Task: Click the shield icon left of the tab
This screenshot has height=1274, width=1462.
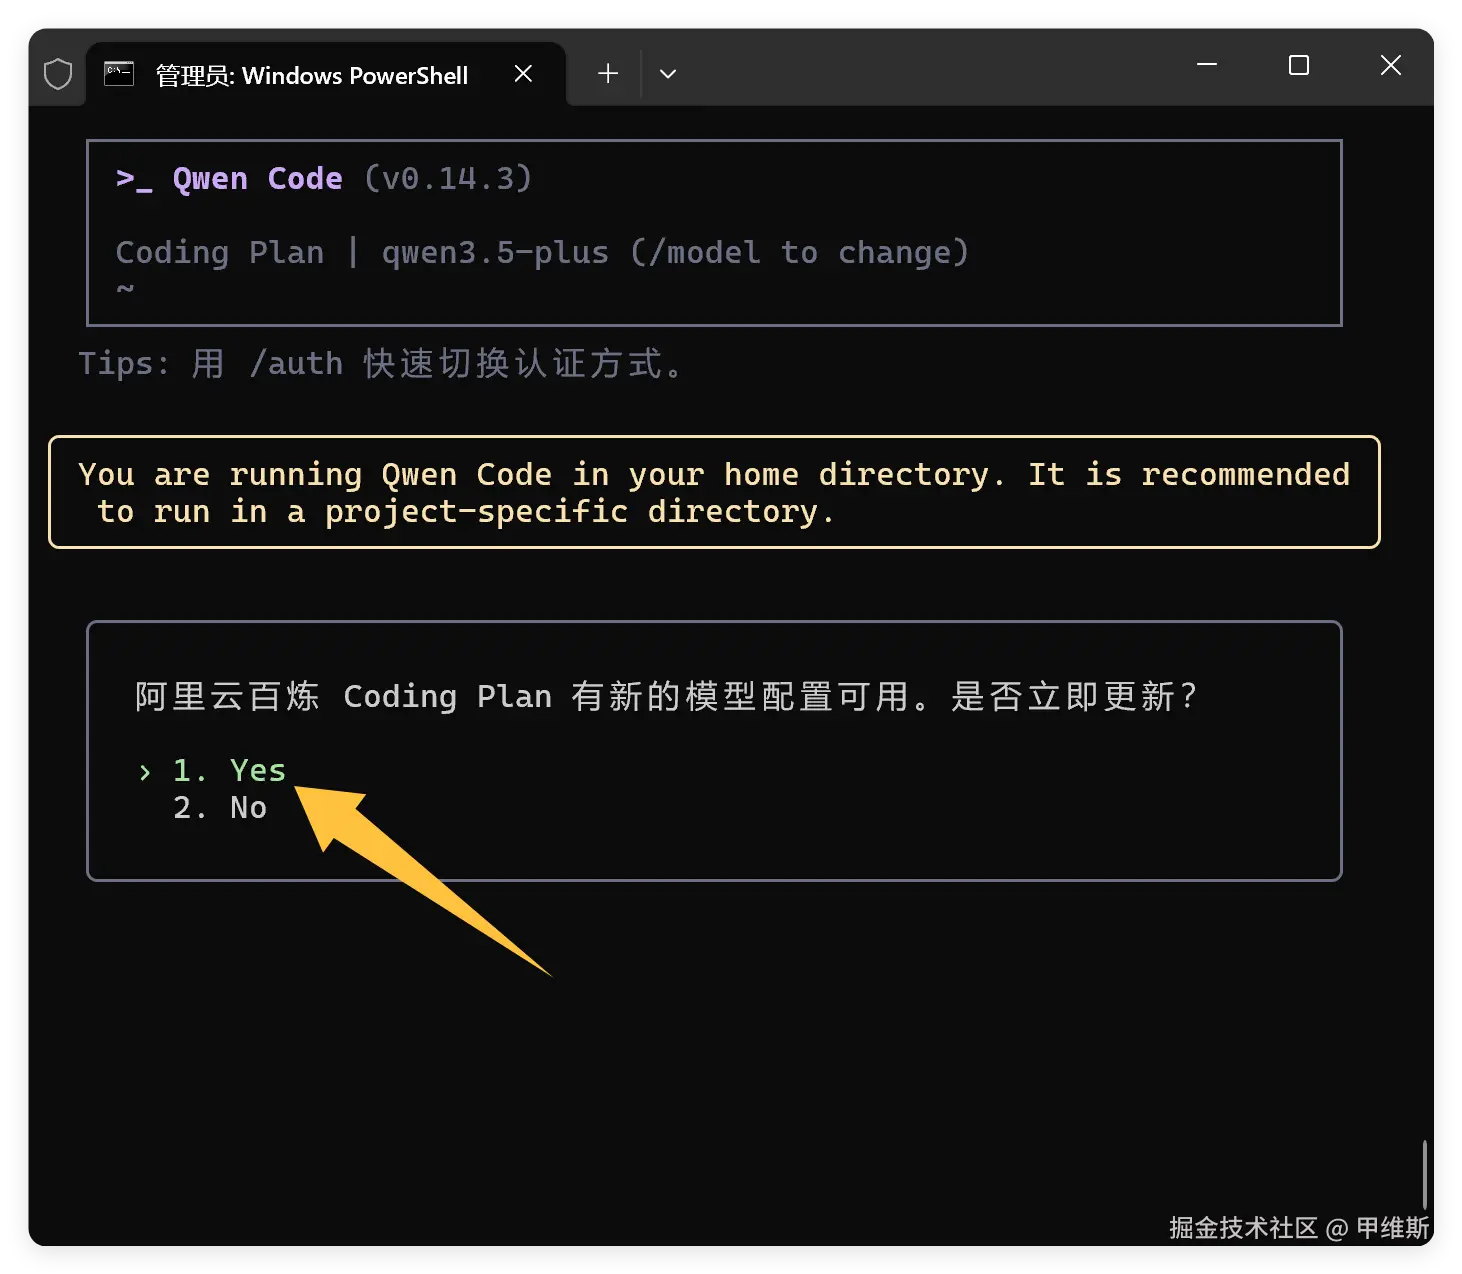Action: (x=58, y=74)
